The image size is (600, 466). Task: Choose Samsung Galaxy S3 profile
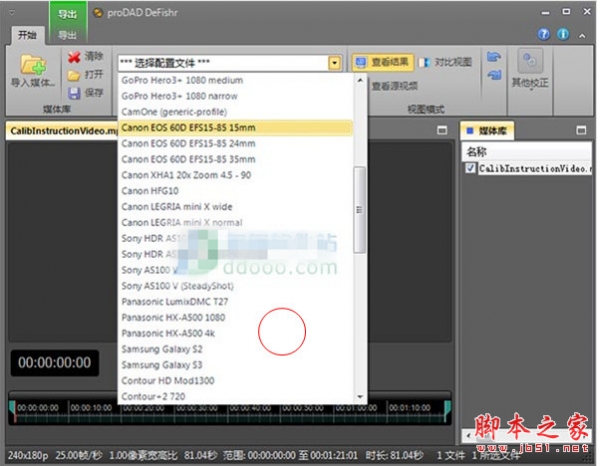click(x=235, y=365)
